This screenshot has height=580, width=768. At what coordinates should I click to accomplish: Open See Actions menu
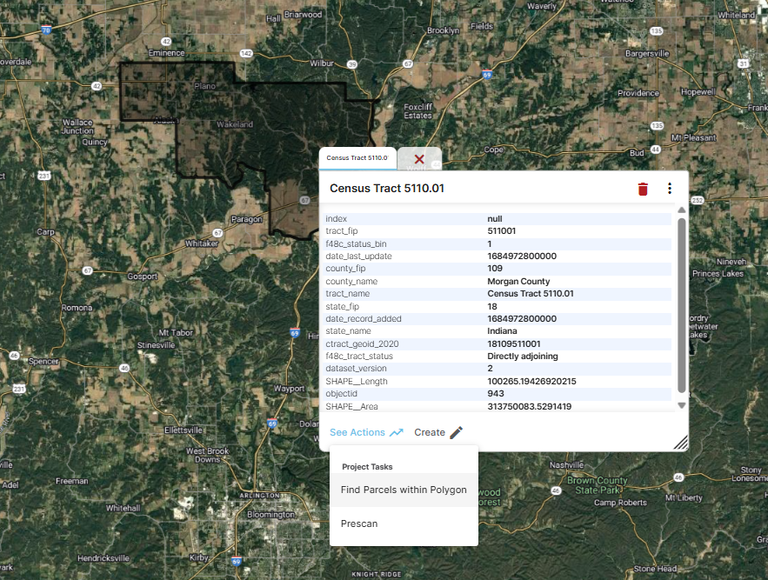pyautogui.click(x=366, y=433)
